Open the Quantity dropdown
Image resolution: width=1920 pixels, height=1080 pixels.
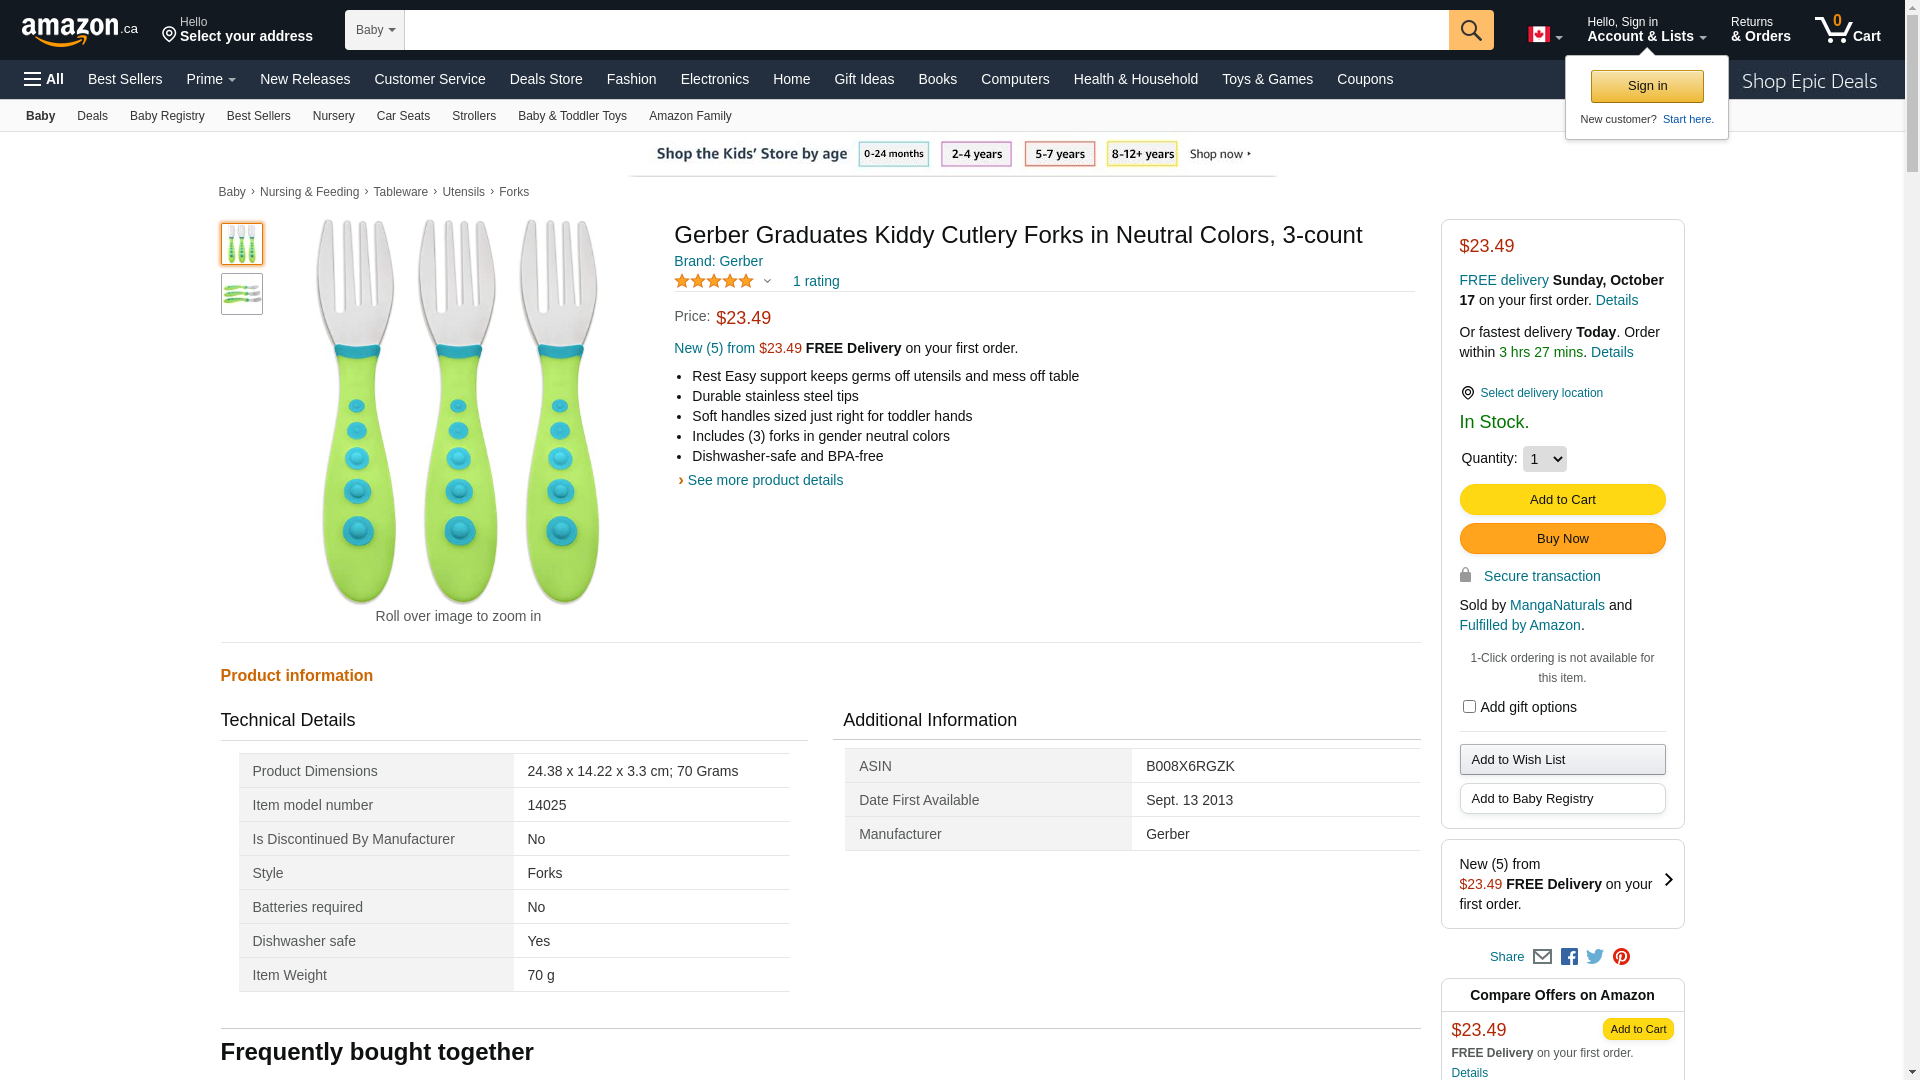[x=1544, y=459]
